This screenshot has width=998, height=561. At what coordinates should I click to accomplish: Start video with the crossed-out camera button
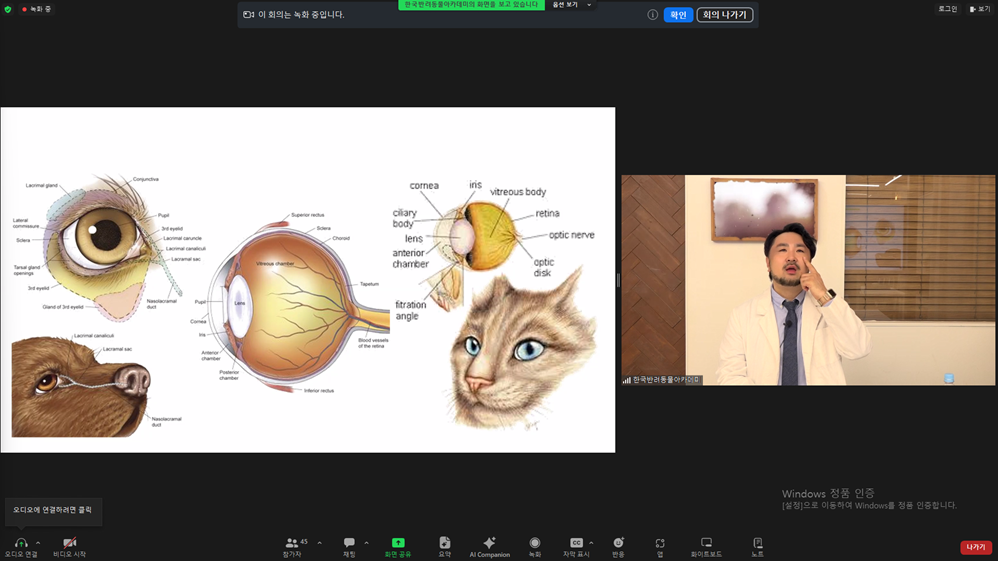coord(69,546)
